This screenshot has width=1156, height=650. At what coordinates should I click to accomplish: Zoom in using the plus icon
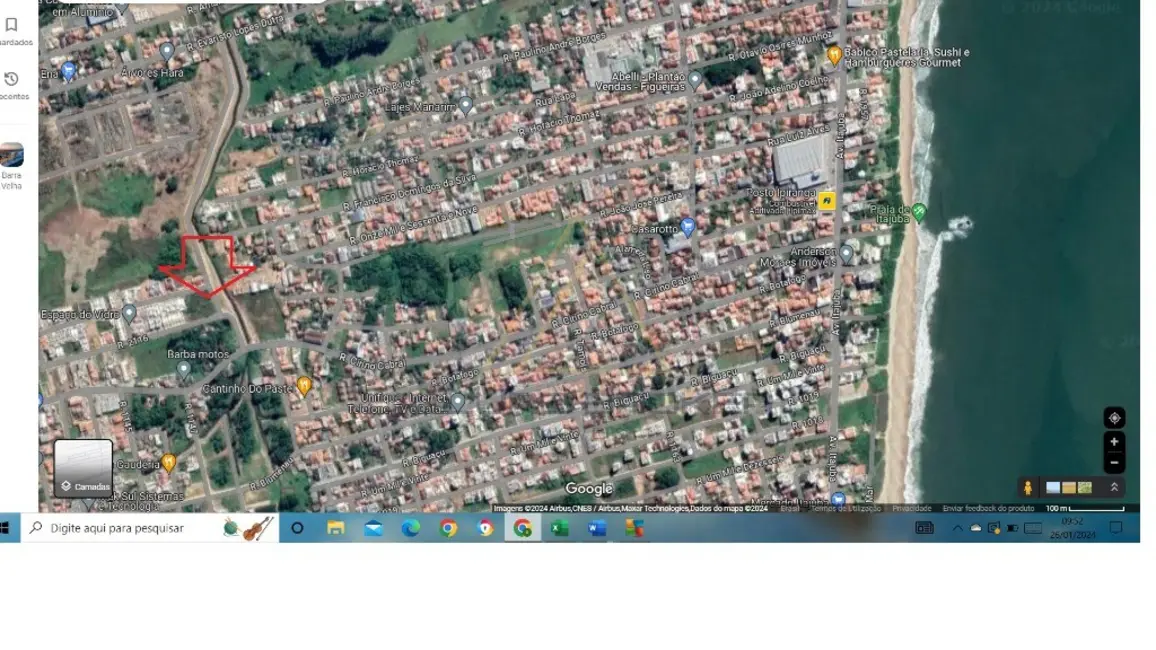click(x=1115, y=440)
